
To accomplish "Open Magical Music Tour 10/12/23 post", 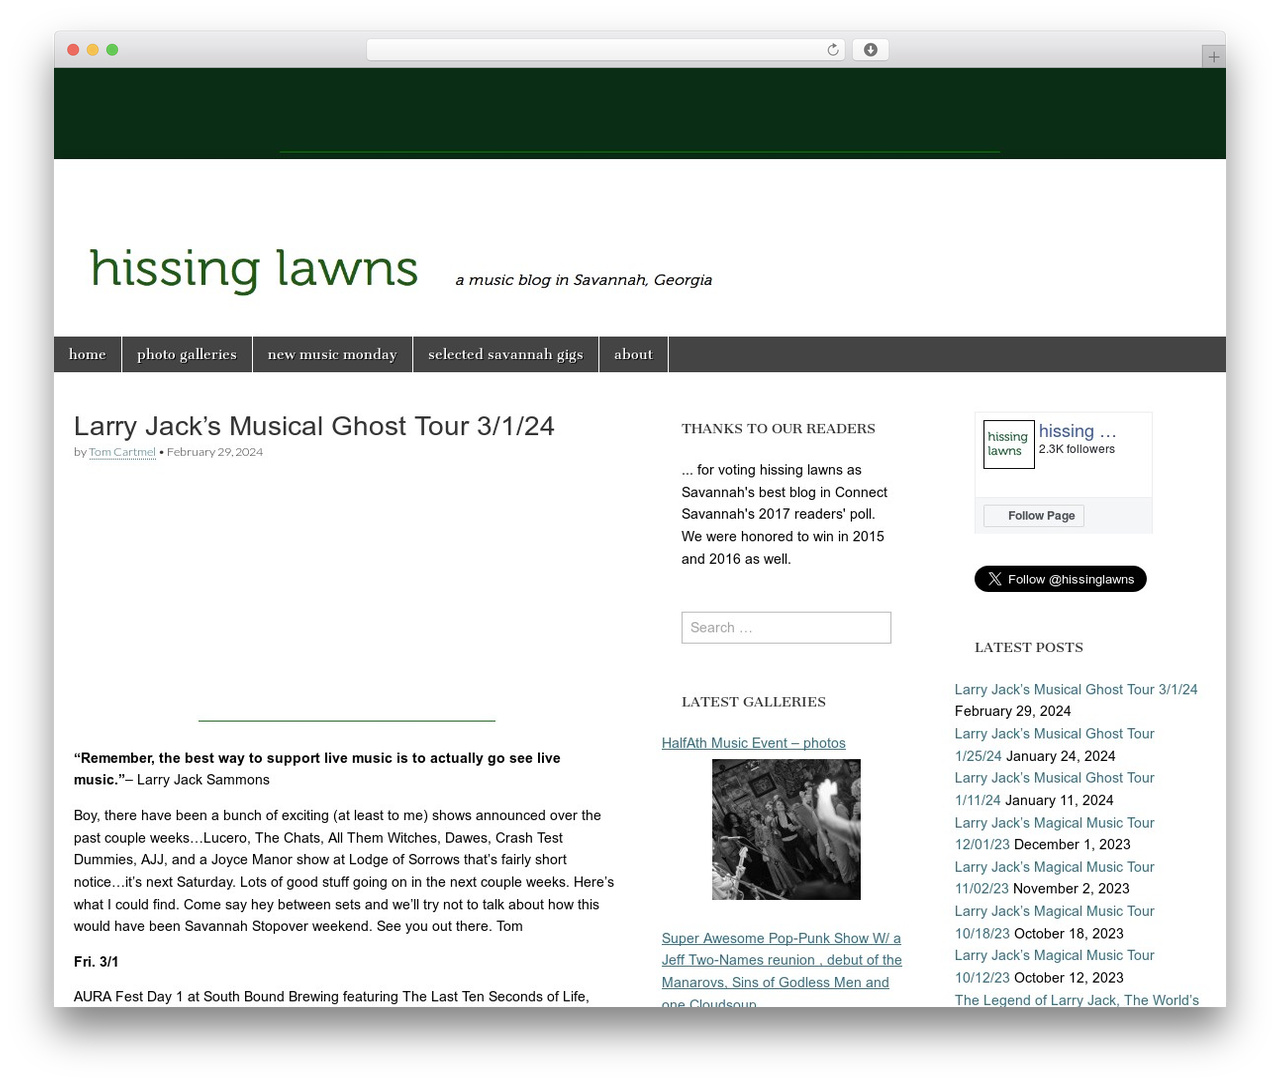I will point(1054,966).
